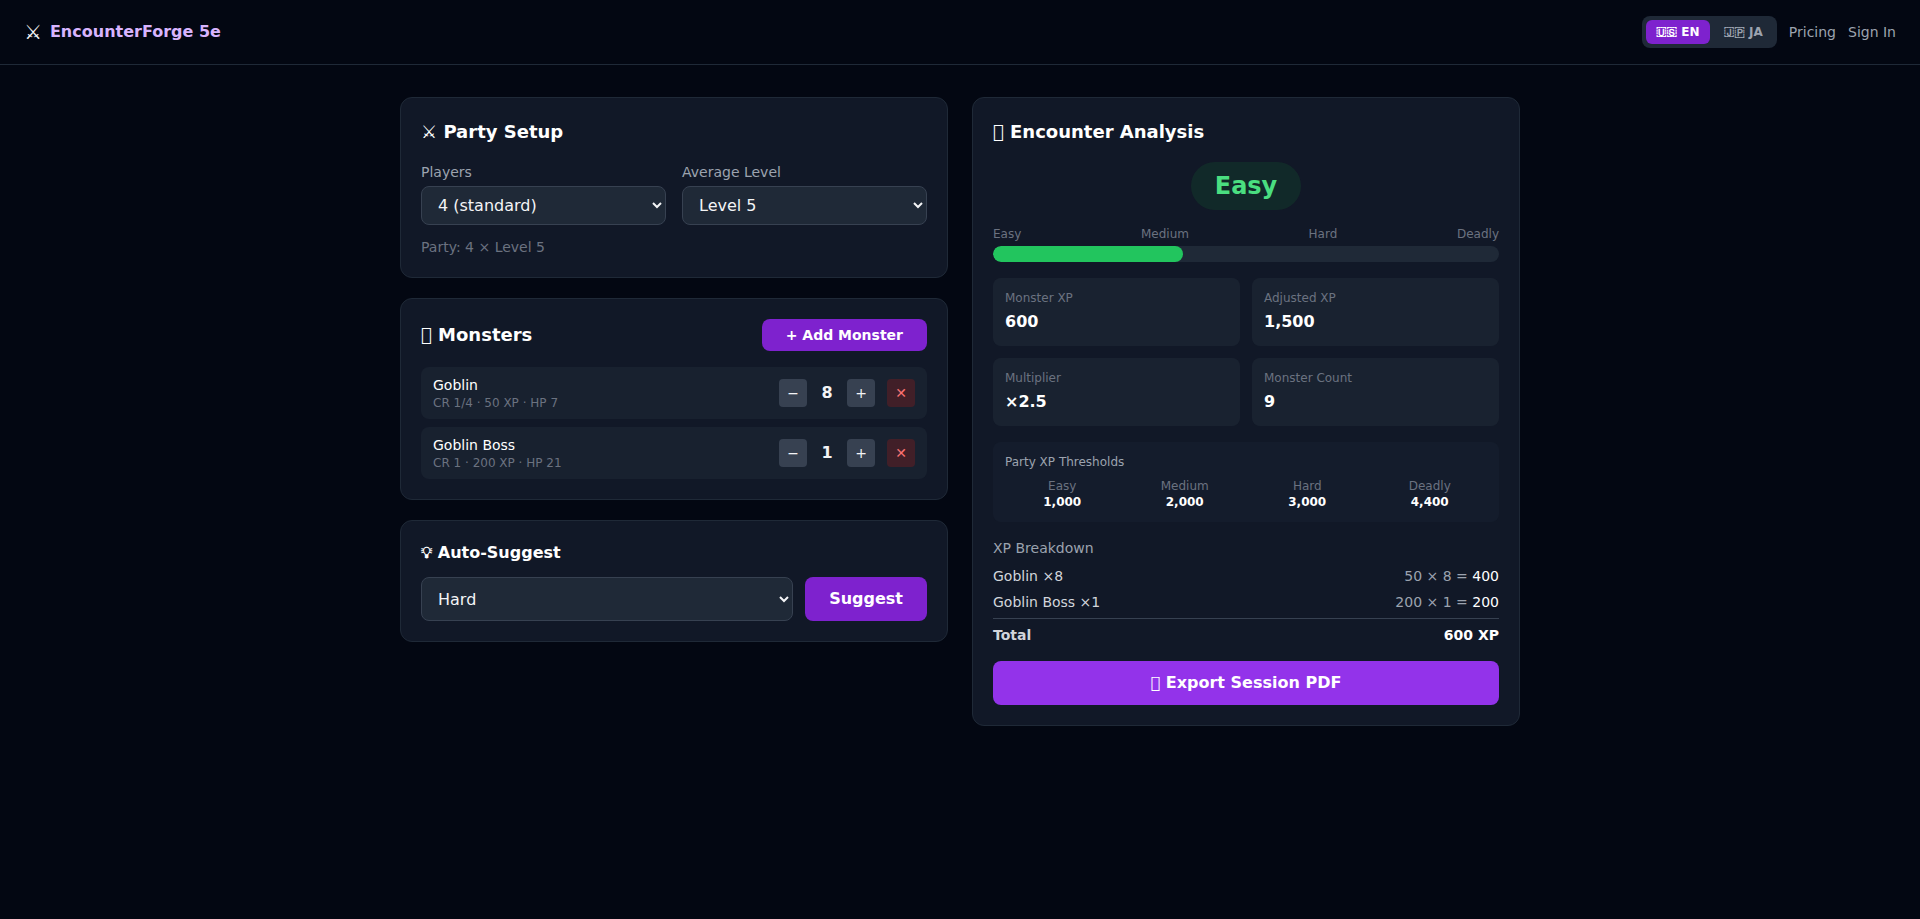Click the 'Goblin ×8' breakdown row label
The image size is (1920, 919).
pyautogui.click(x=1028, y=576)
